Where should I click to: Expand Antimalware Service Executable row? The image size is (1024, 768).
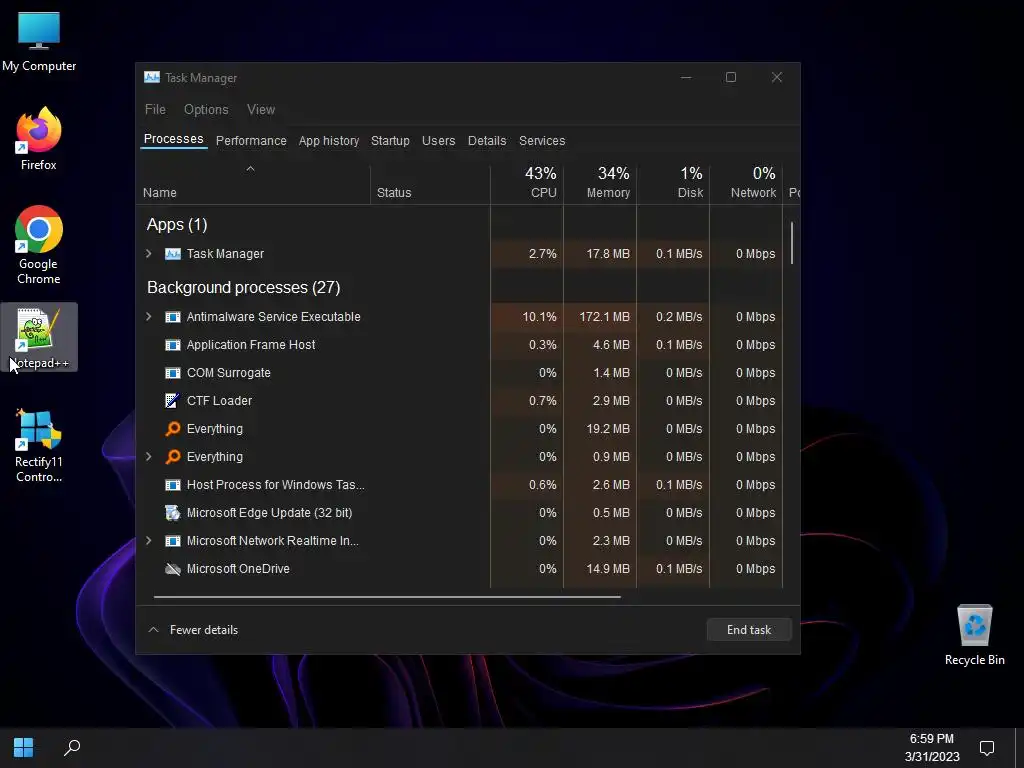coord(149,317)
